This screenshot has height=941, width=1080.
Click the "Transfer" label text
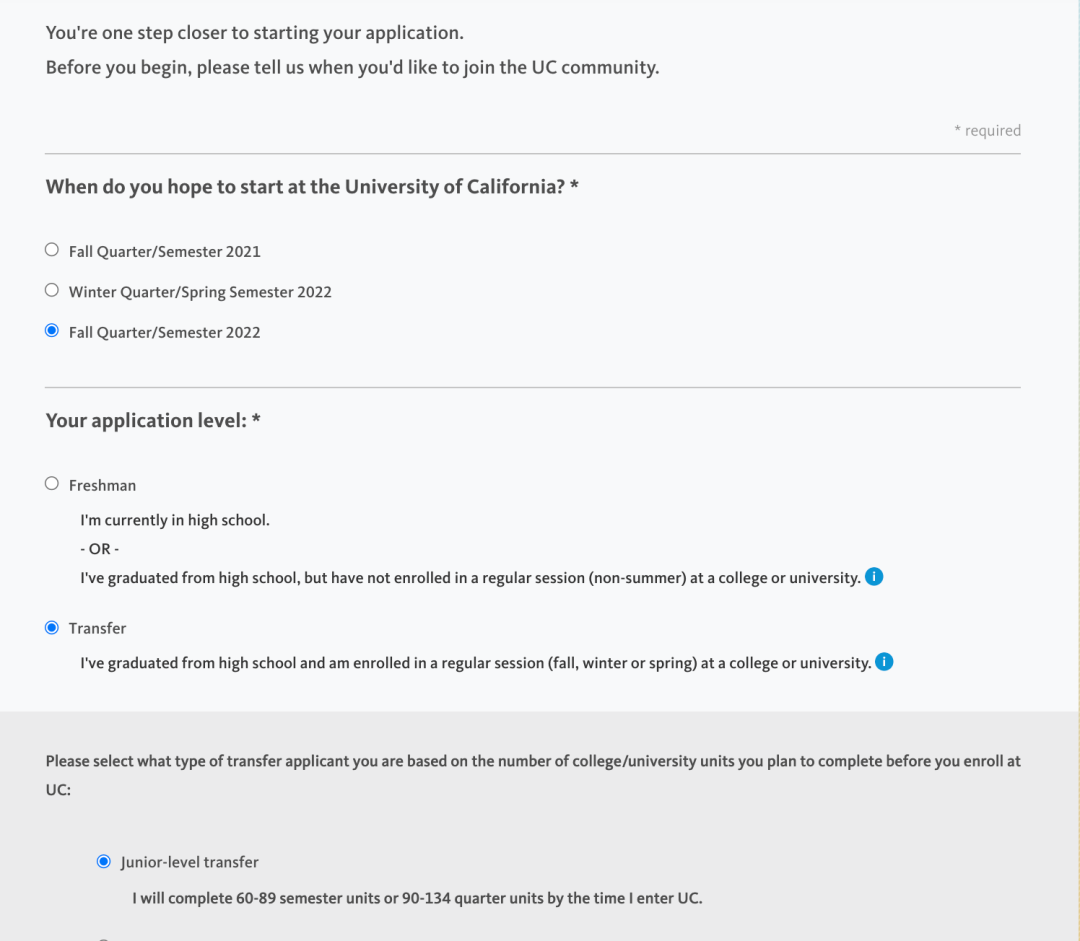pyautogui.click(x=97, y=629)
